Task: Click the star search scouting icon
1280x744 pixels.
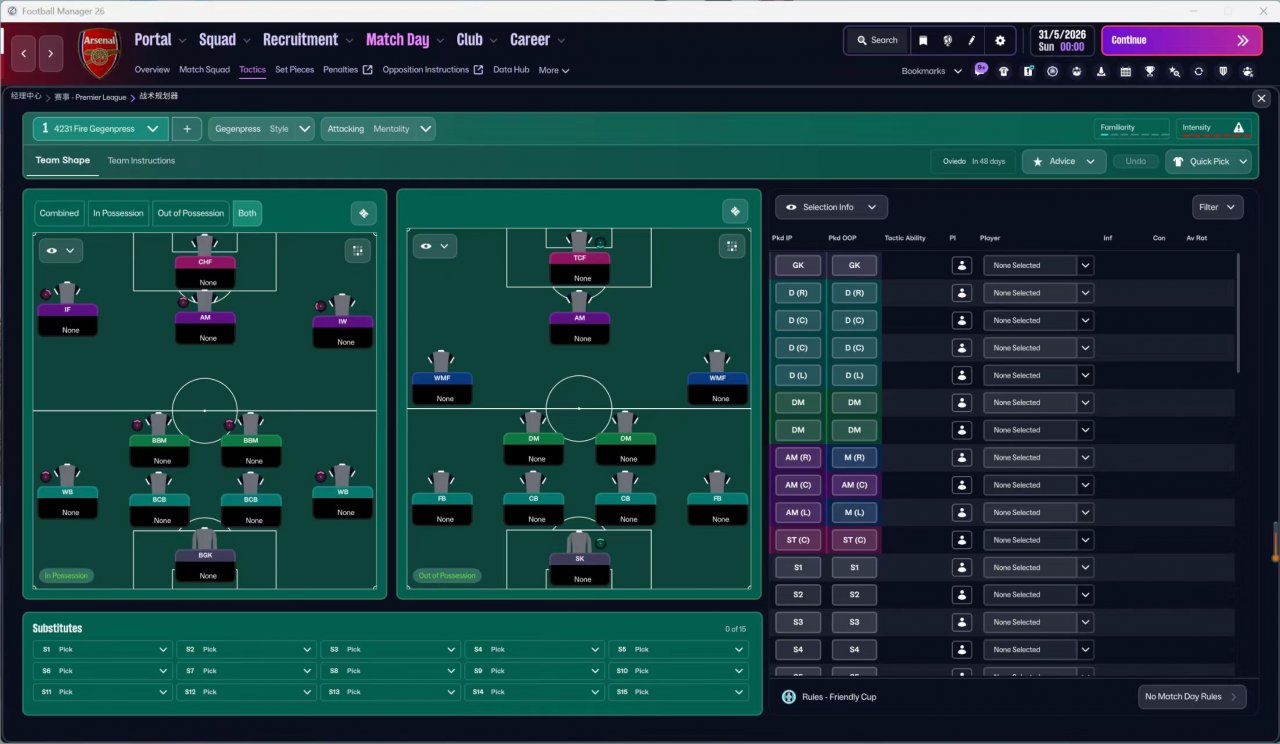Action: [1174, 72]
